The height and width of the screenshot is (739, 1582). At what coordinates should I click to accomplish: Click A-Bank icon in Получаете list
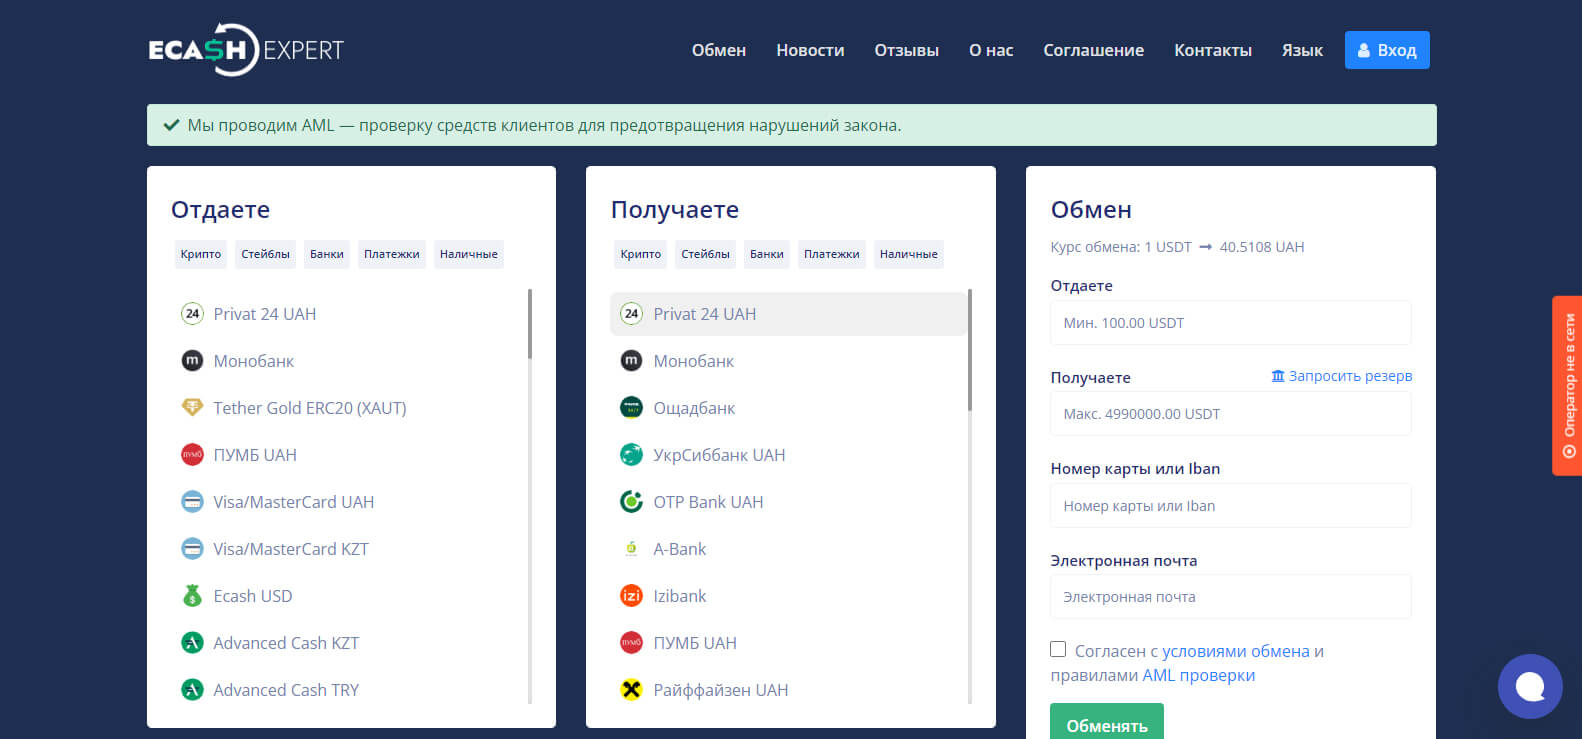pyautogui.click(x=631, y=549)
